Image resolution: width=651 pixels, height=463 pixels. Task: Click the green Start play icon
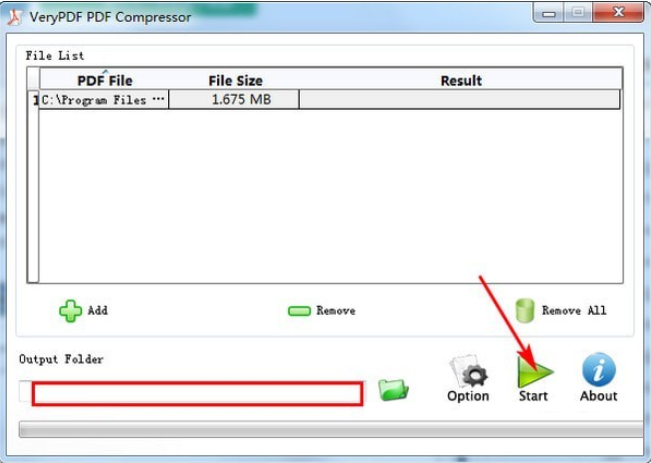point(535,371)
